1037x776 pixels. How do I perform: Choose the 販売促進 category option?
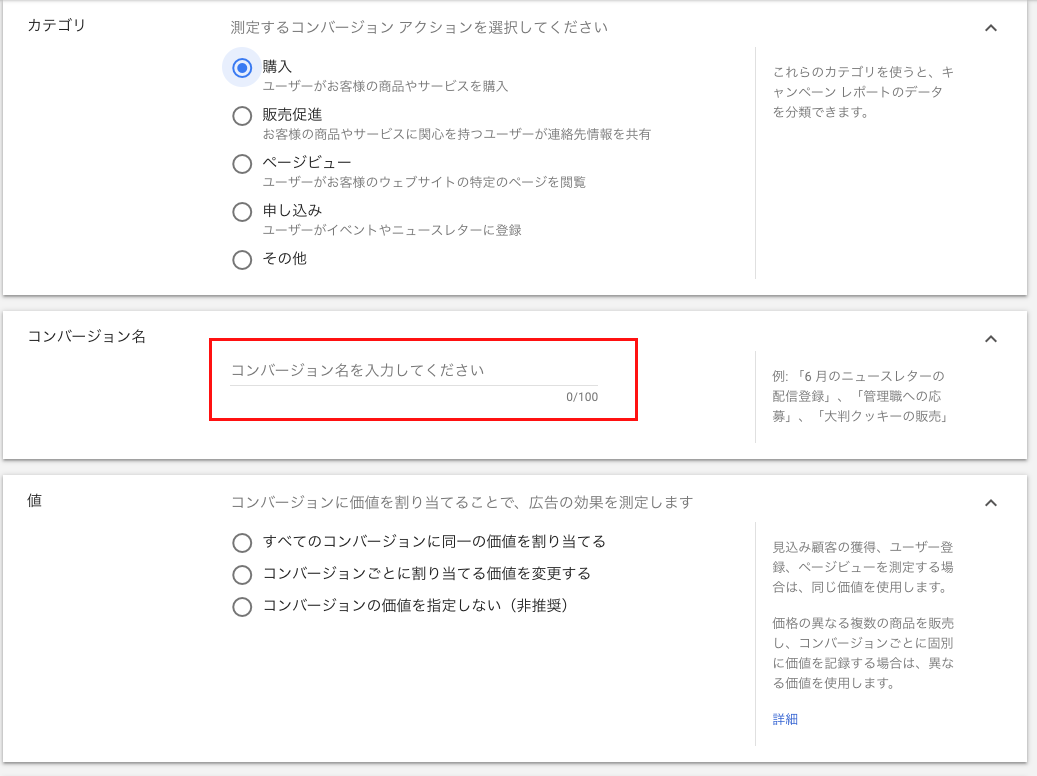pos(241,116)
